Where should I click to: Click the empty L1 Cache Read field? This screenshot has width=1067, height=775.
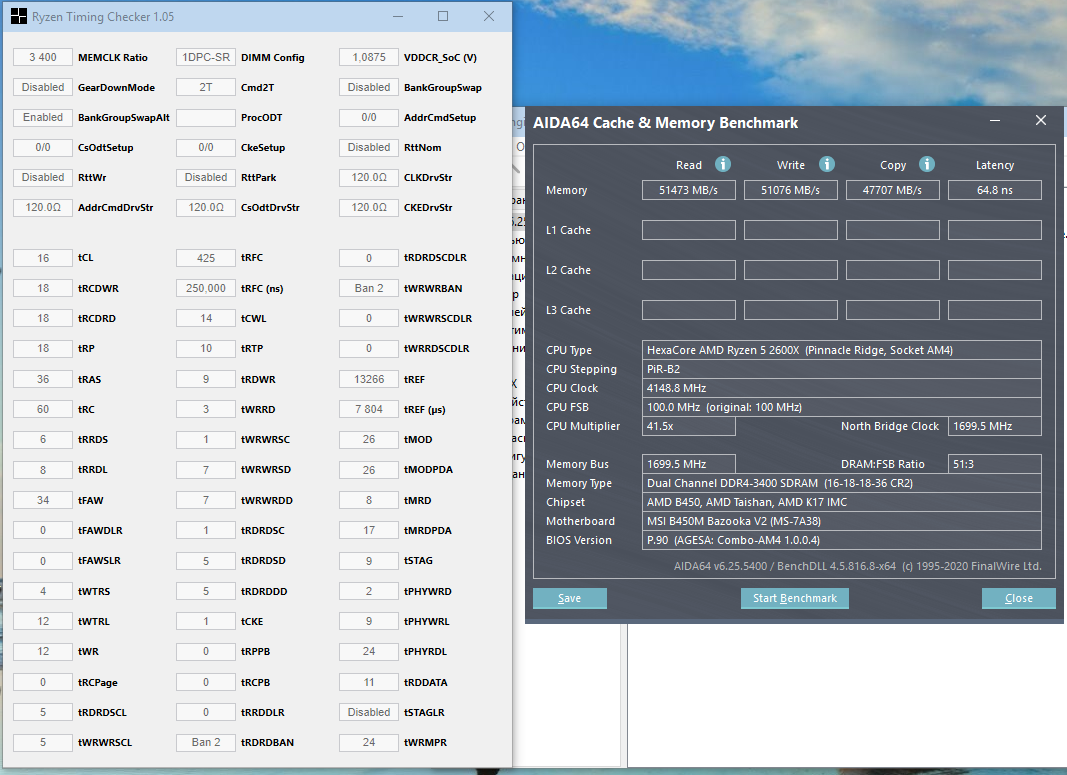[x=689, y=230]
